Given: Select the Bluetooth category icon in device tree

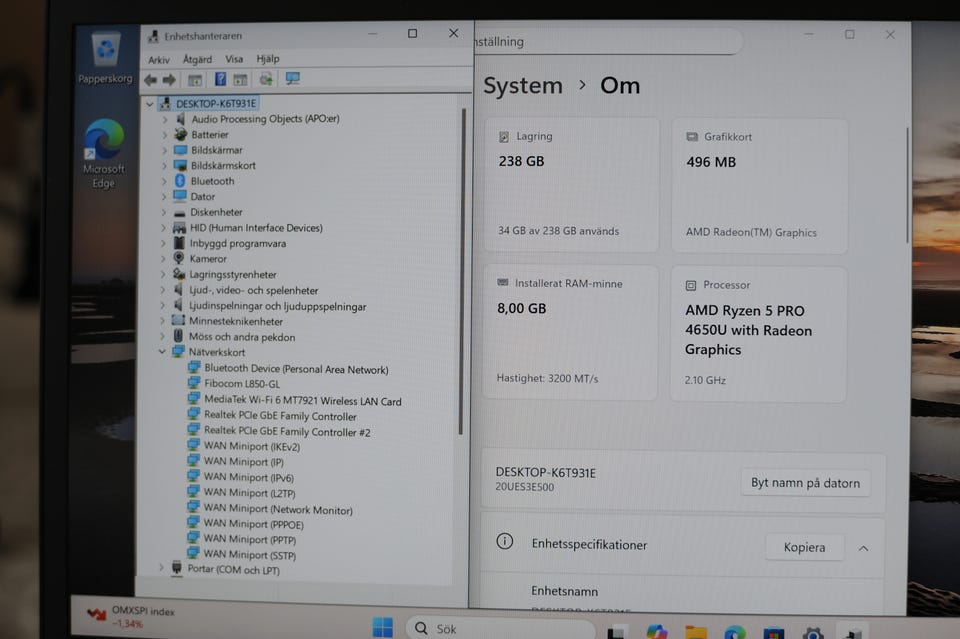Looking at the screenshot, I should [180, 181].
